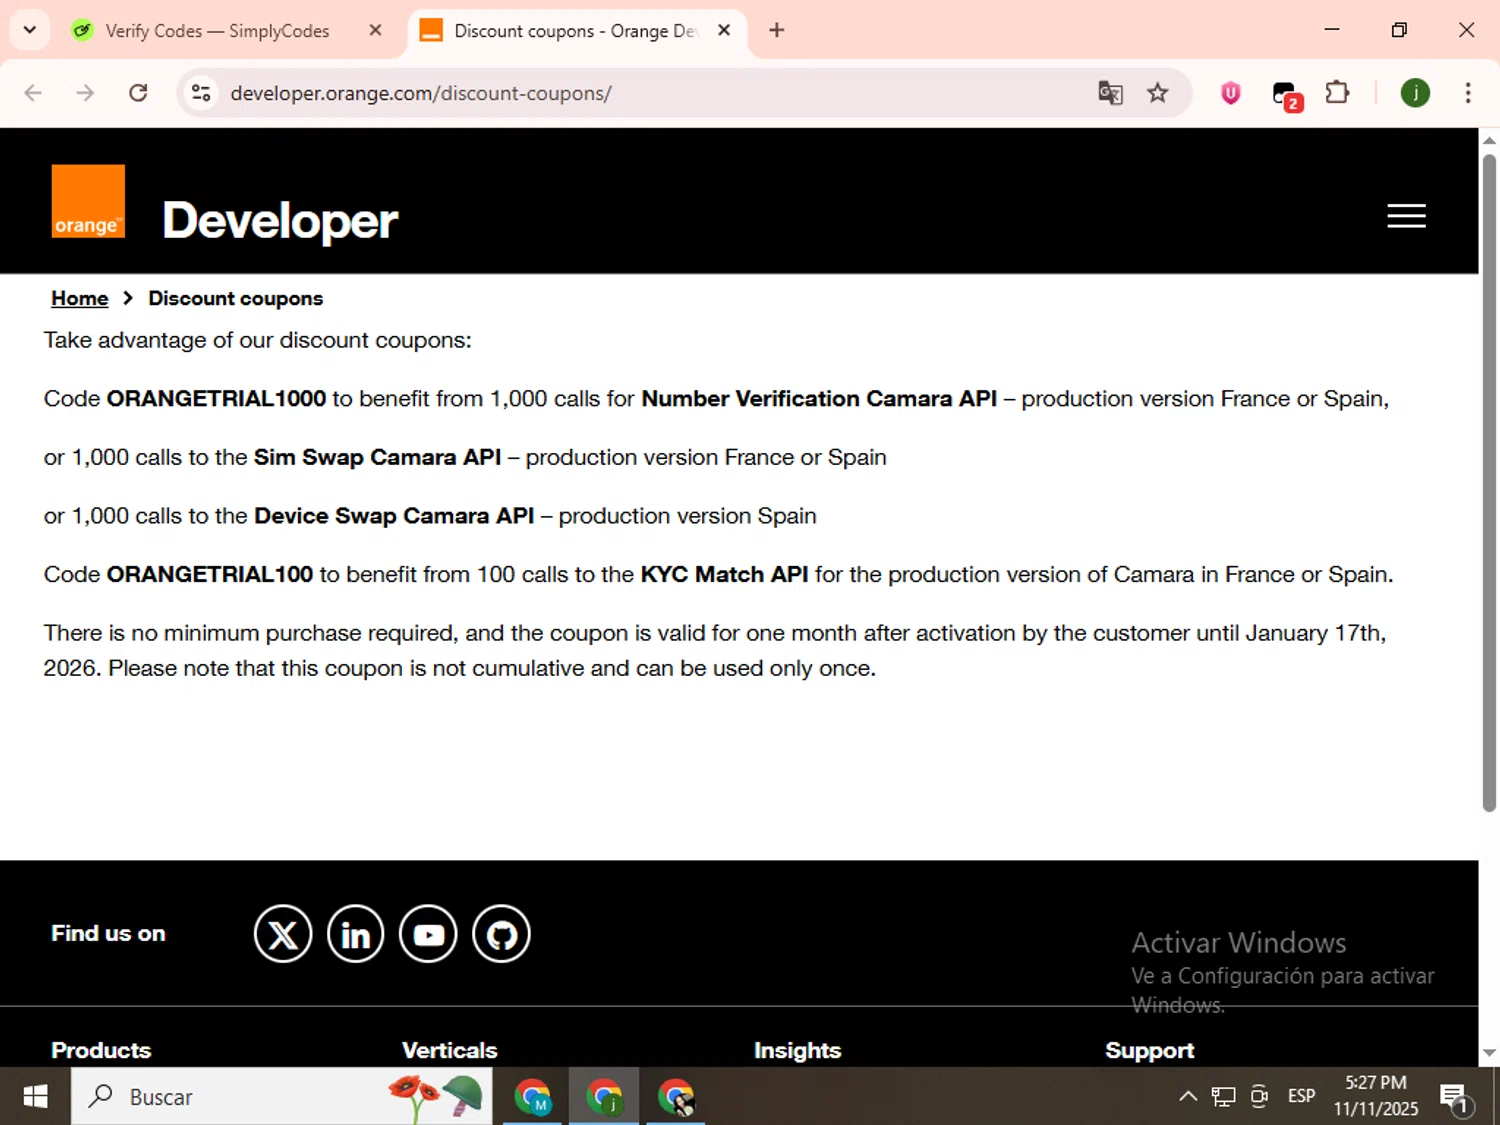Click the Verticals footer heading
This screenshot has width=1500, height=1125.
click(x=450, y=1050)
